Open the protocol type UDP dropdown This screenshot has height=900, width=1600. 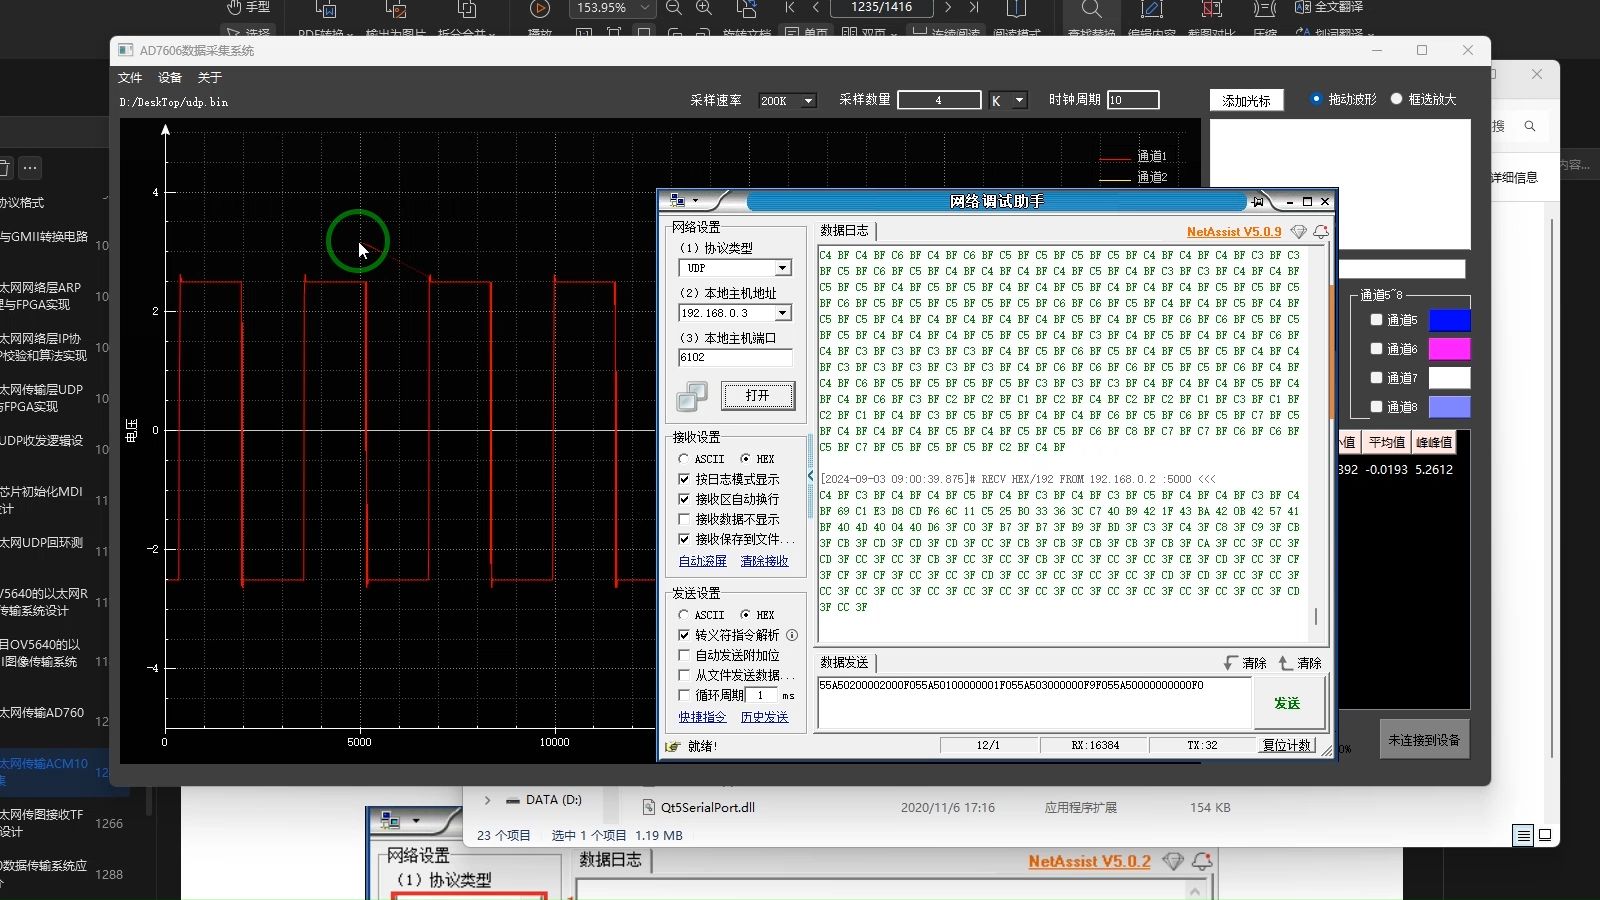[783, 268]
